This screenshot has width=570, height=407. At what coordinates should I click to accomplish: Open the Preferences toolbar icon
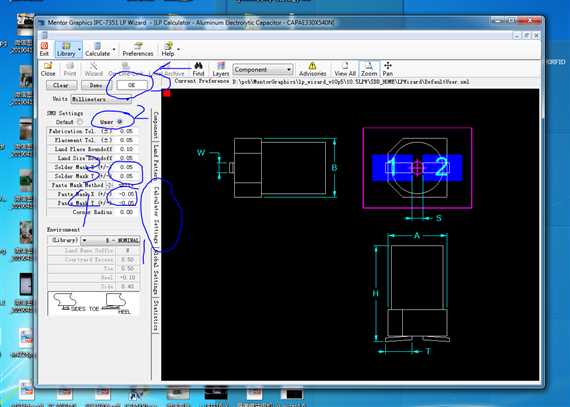point(138,49)
